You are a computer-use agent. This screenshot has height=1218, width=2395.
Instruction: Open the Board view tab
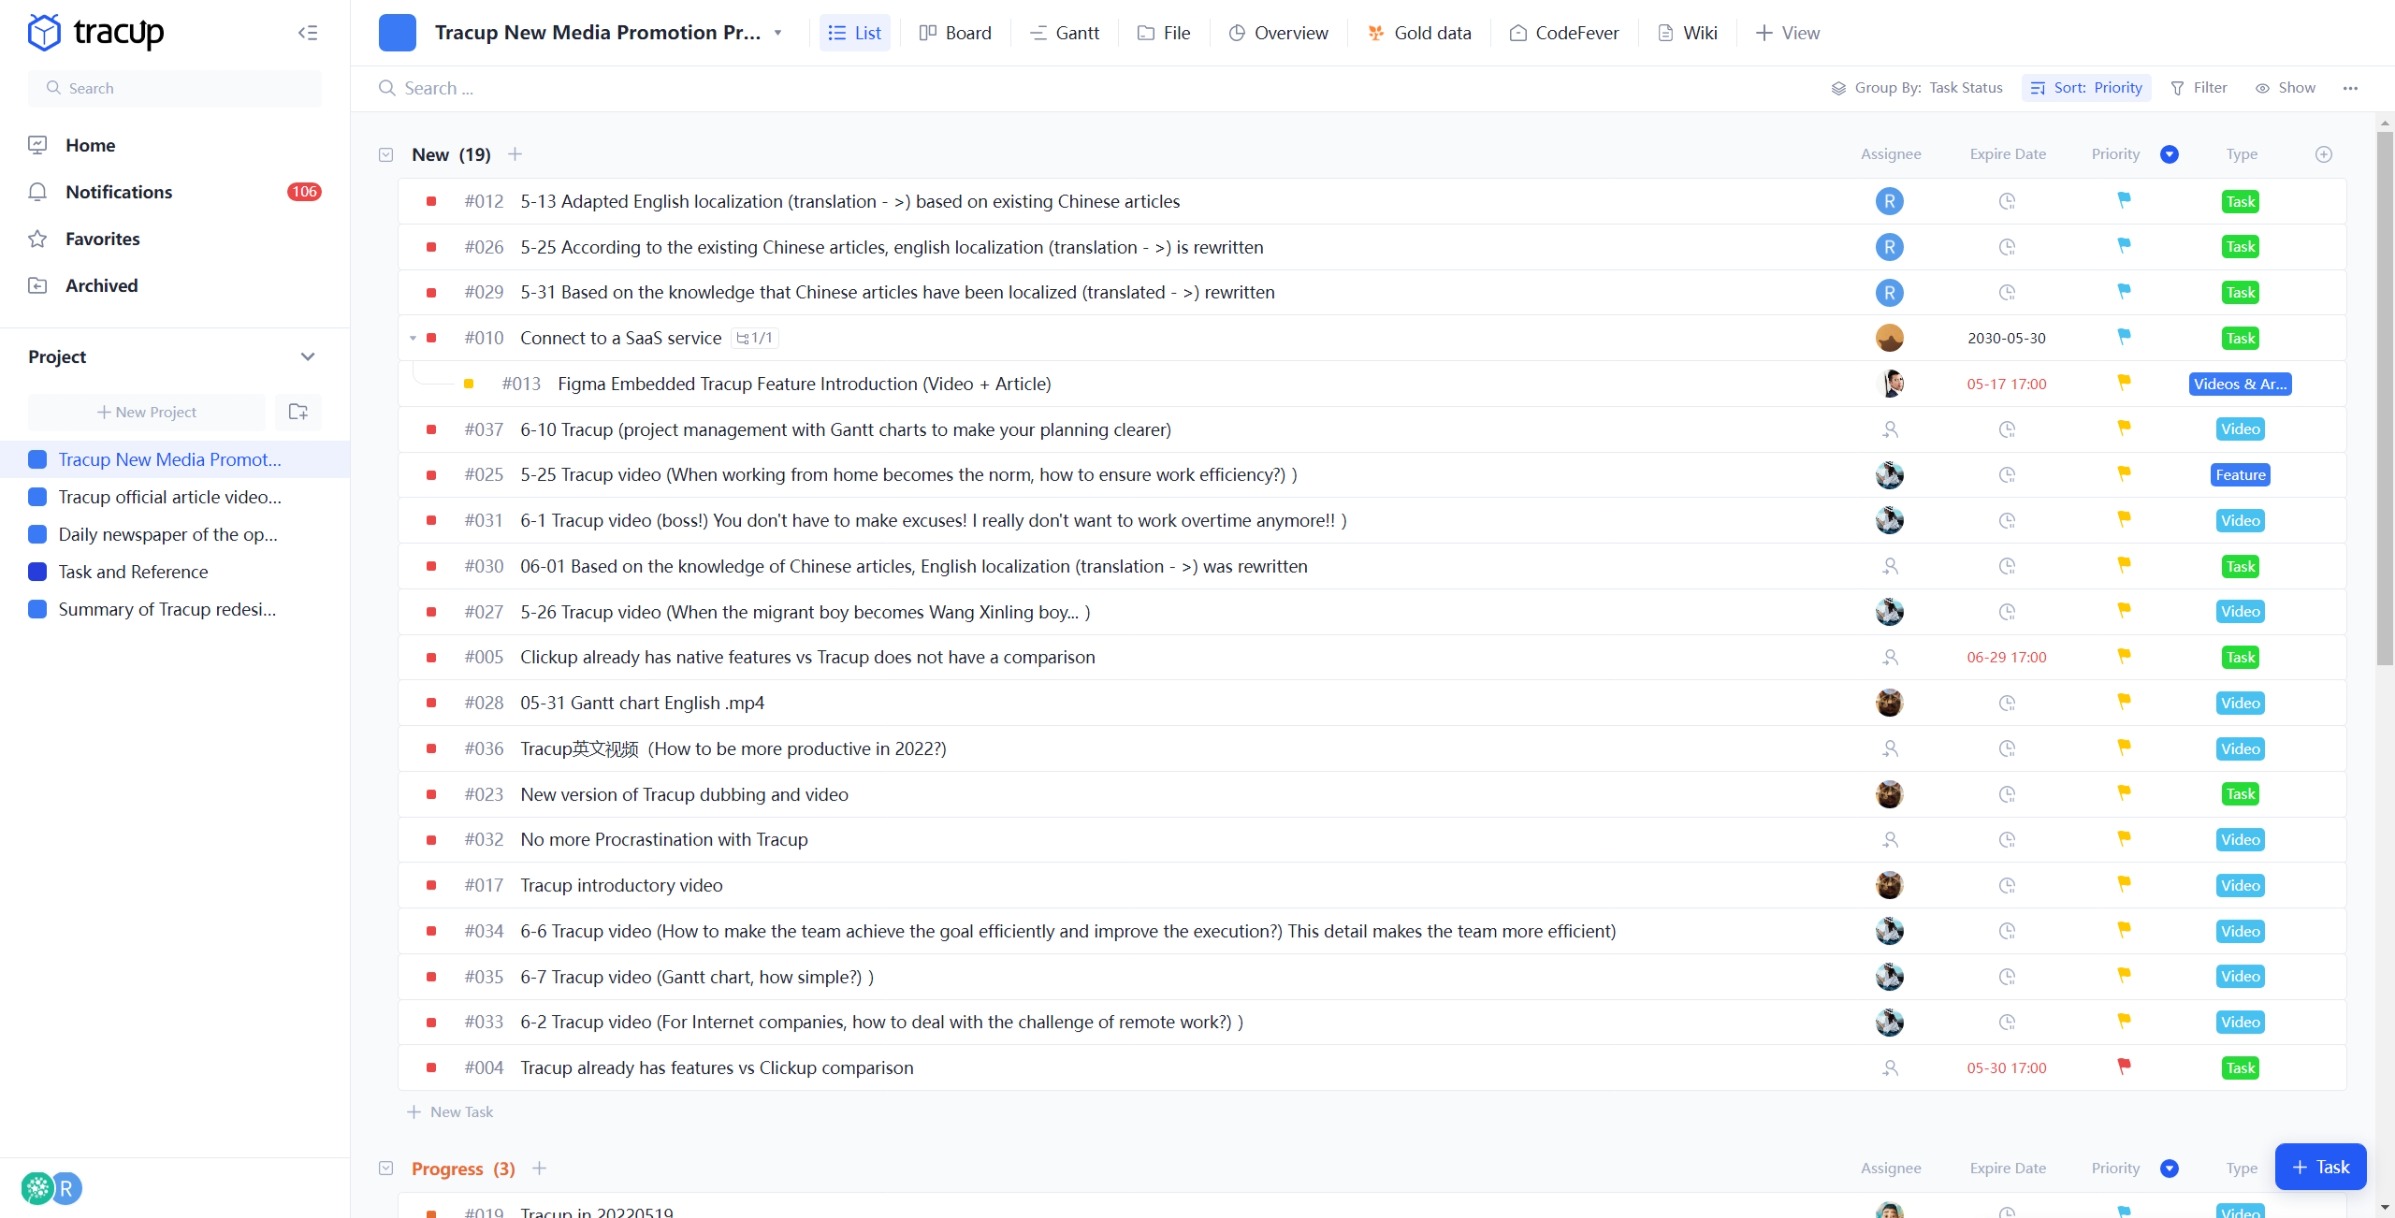click(955, 33)
